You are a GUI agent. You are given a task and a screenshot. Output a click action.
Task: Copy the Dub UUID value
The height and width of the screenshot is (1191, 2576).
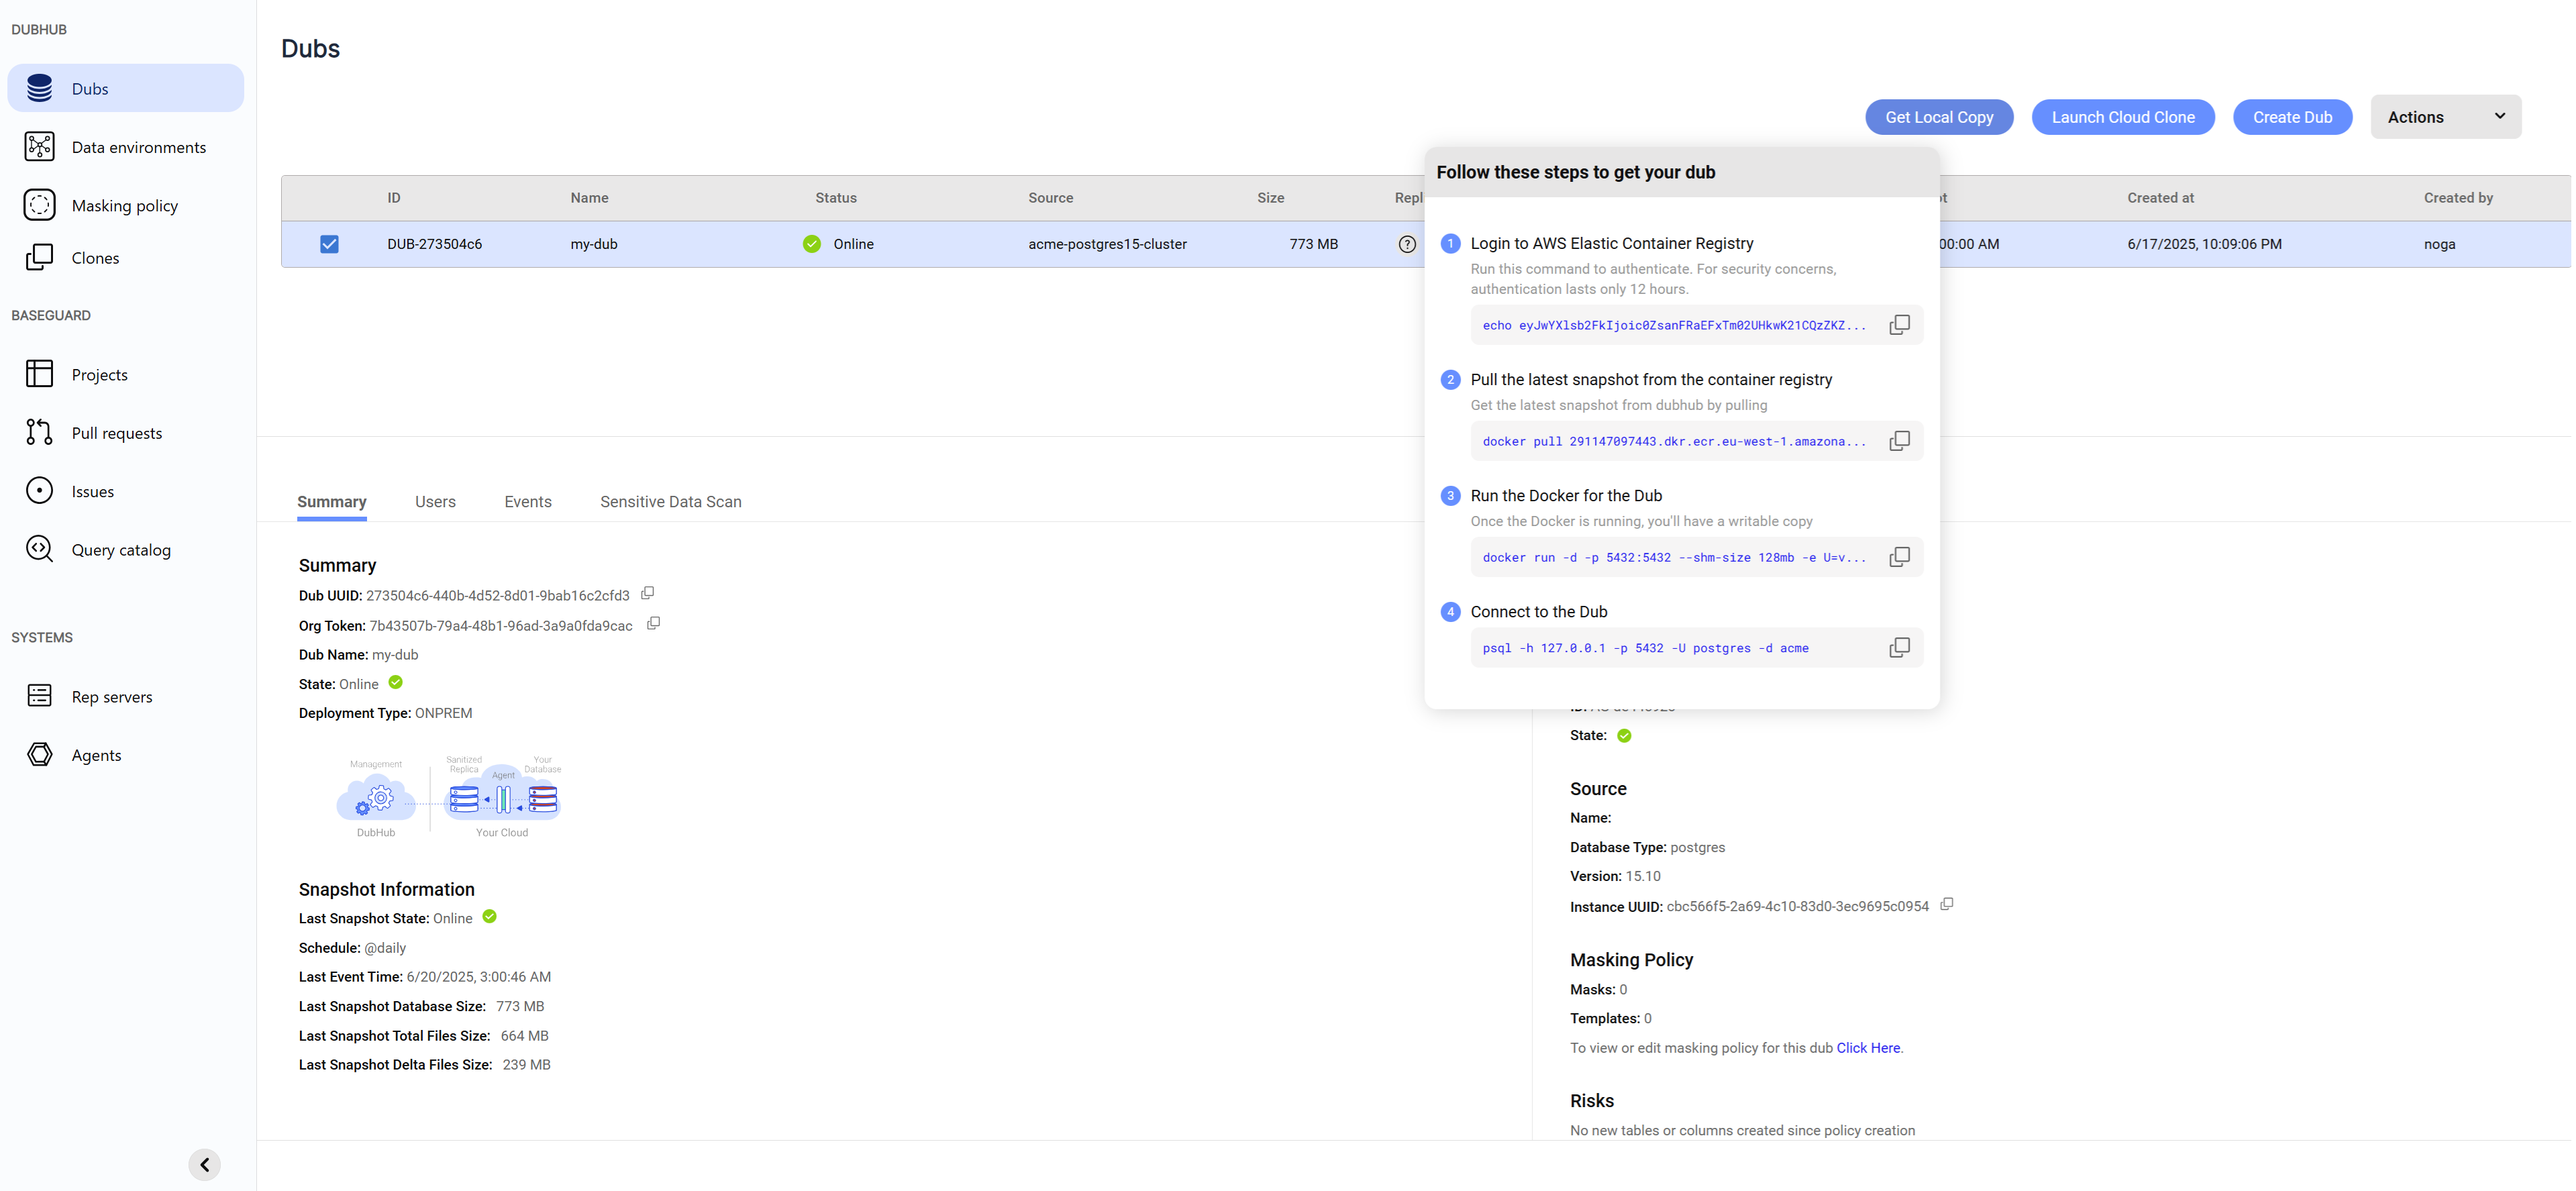647,594
